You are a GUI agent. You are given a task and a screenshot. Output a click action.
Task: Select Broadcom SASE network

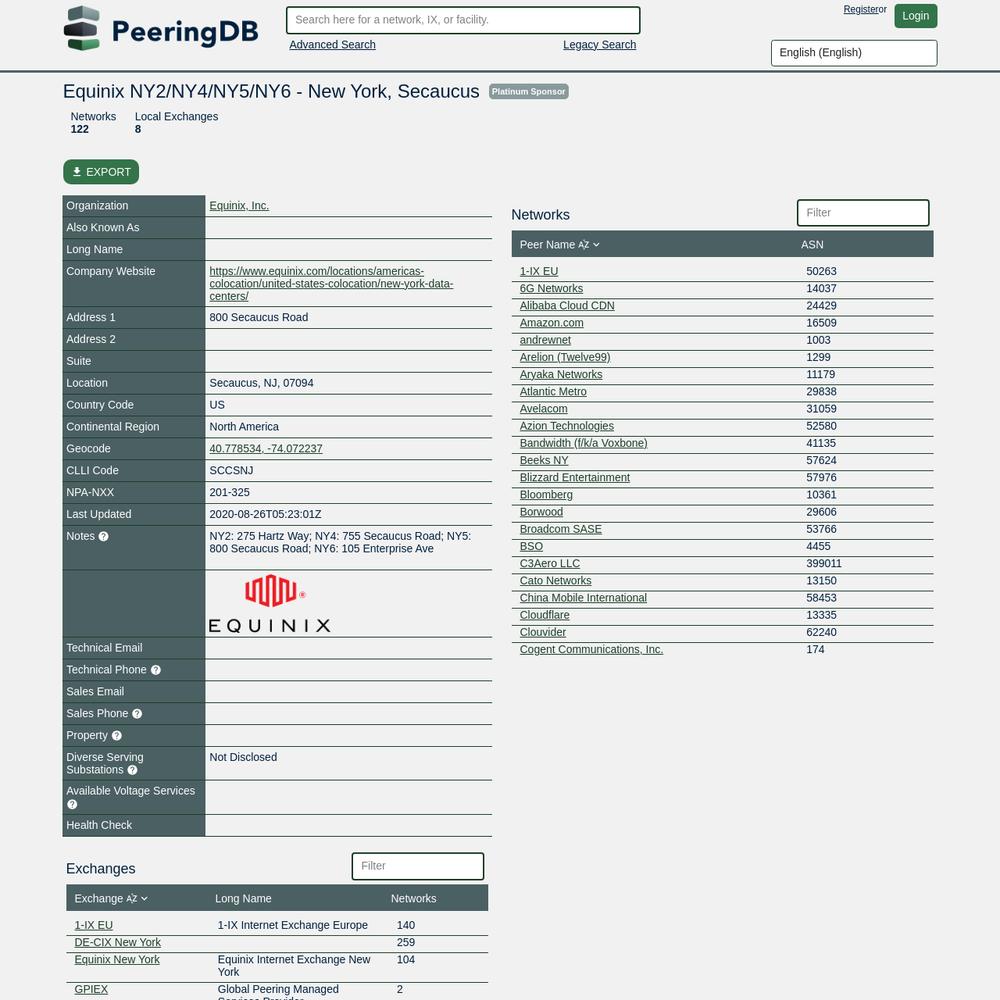coord(561,530)
